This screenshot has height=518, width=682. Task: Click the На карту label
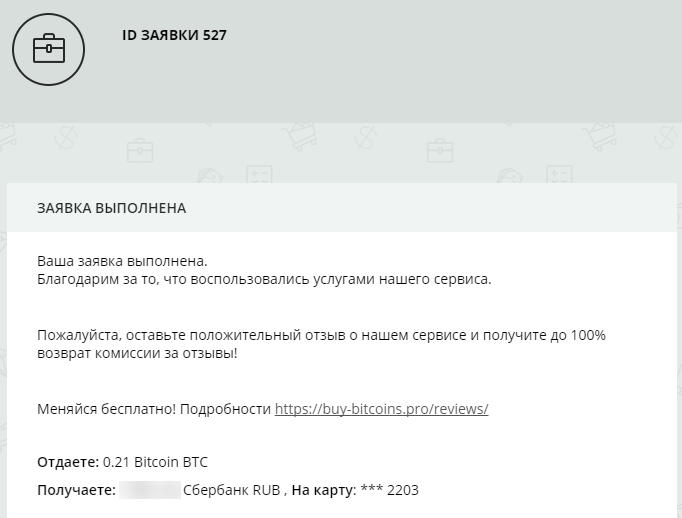tap(324, 490)
